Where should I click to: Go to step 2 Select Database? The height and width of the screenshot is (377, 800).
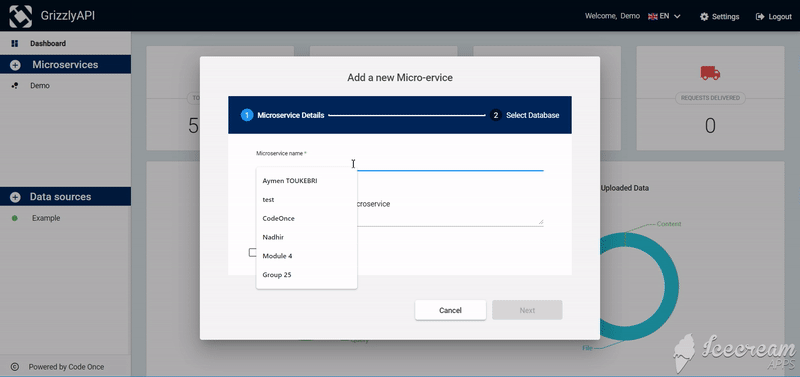(524, 115)
